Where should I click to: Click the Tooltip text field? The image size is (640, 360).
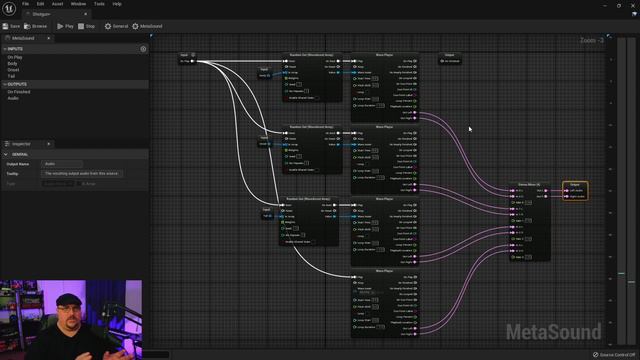(82, 173)
